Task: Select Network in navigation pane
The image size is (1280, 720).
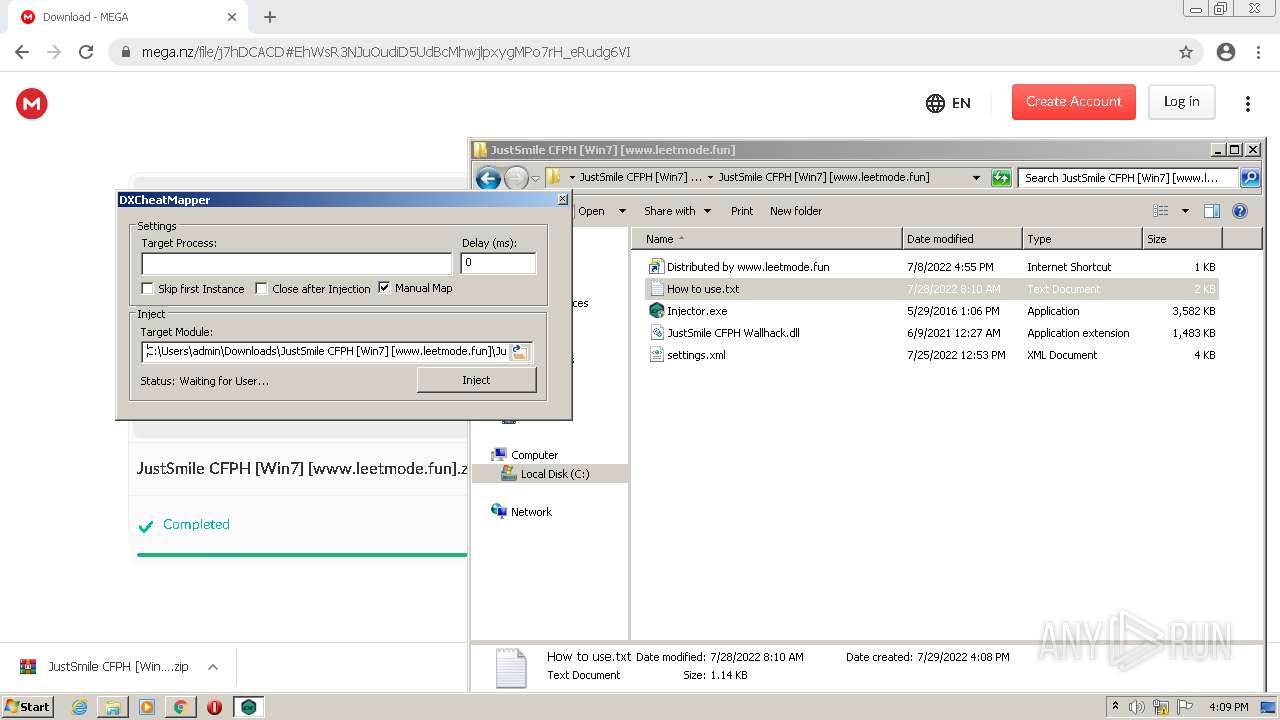Action: (x=531, y=512)
